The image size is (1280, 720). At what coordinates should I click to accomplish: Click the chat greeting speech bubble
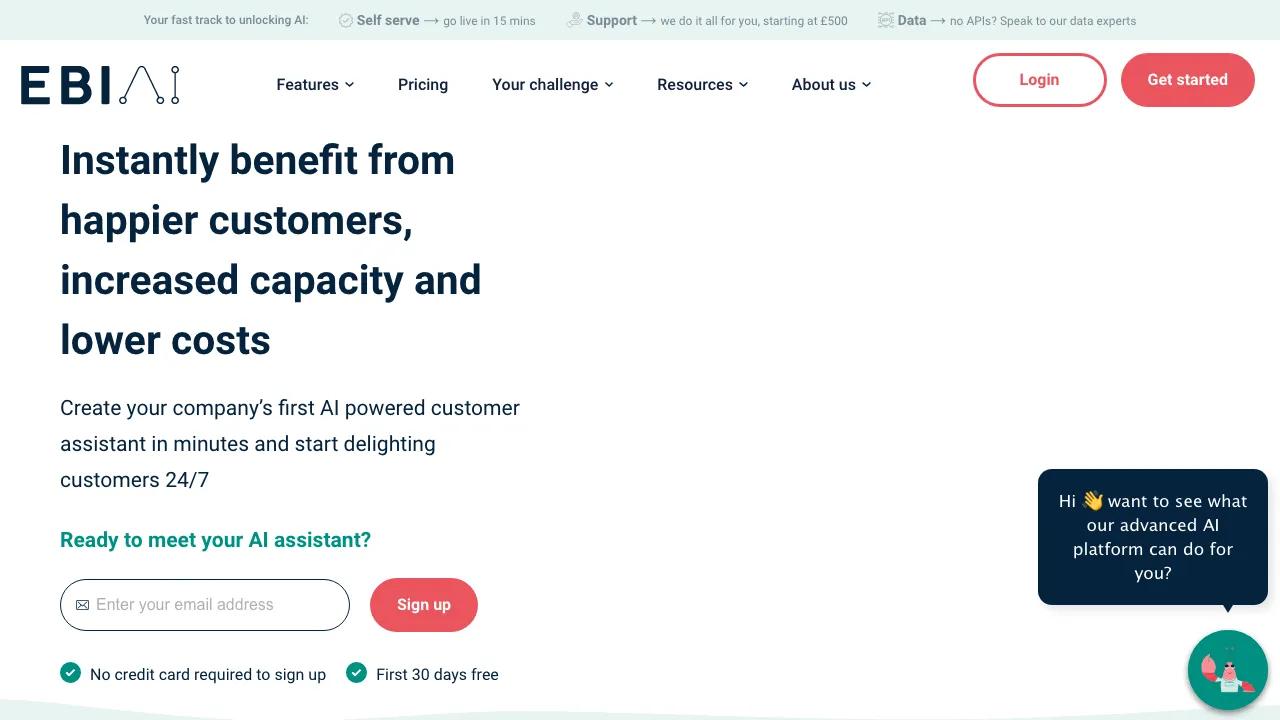(x=1152, y=537)
